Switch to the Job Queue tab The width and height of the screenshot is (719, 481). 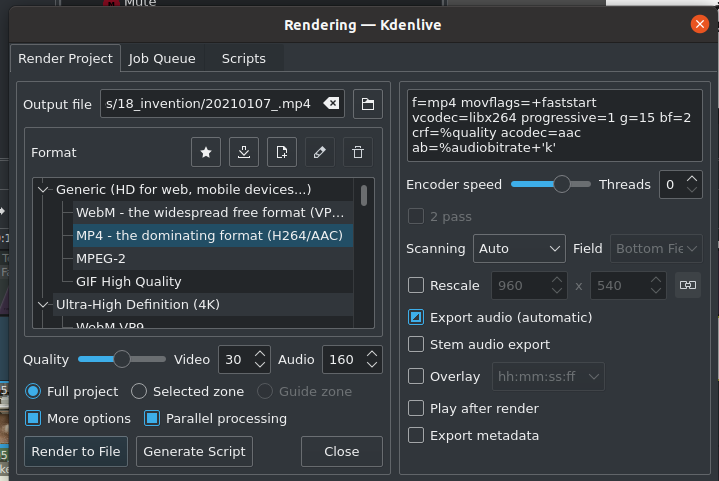tap(162, 59)
